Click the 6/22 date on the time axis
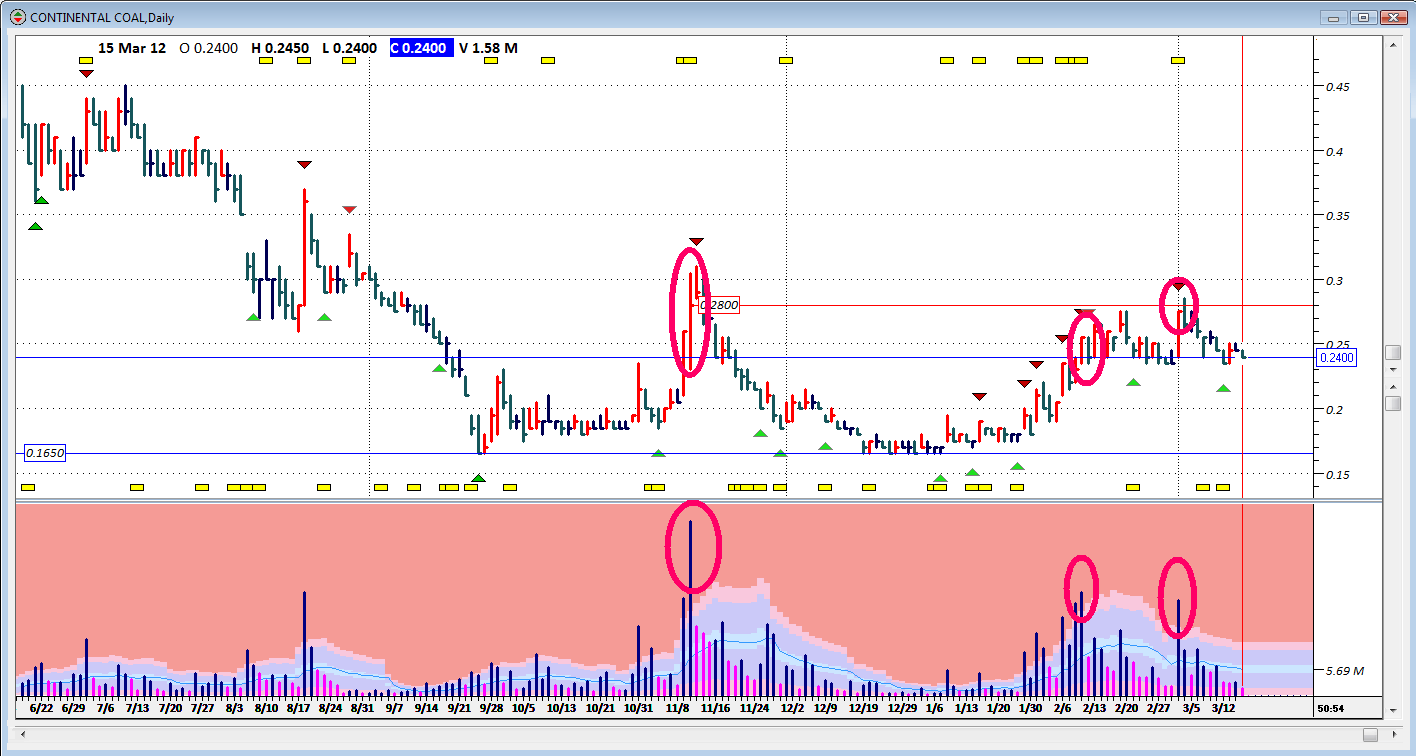This screenshot has height=756, width=1416. pyautogui.click(x=41, y=707)
